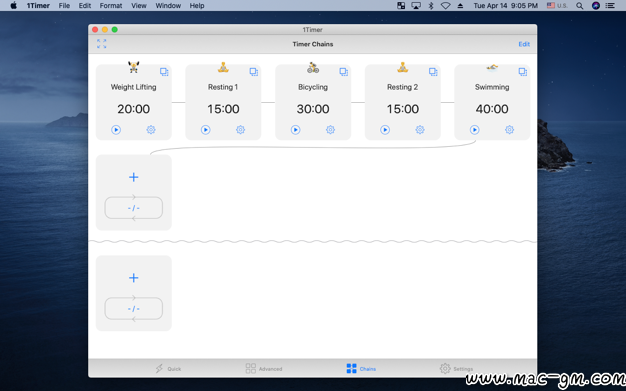Open the AirPlay display menu icon
This screenshot has height=391, width=626.
tap(416, 6)
